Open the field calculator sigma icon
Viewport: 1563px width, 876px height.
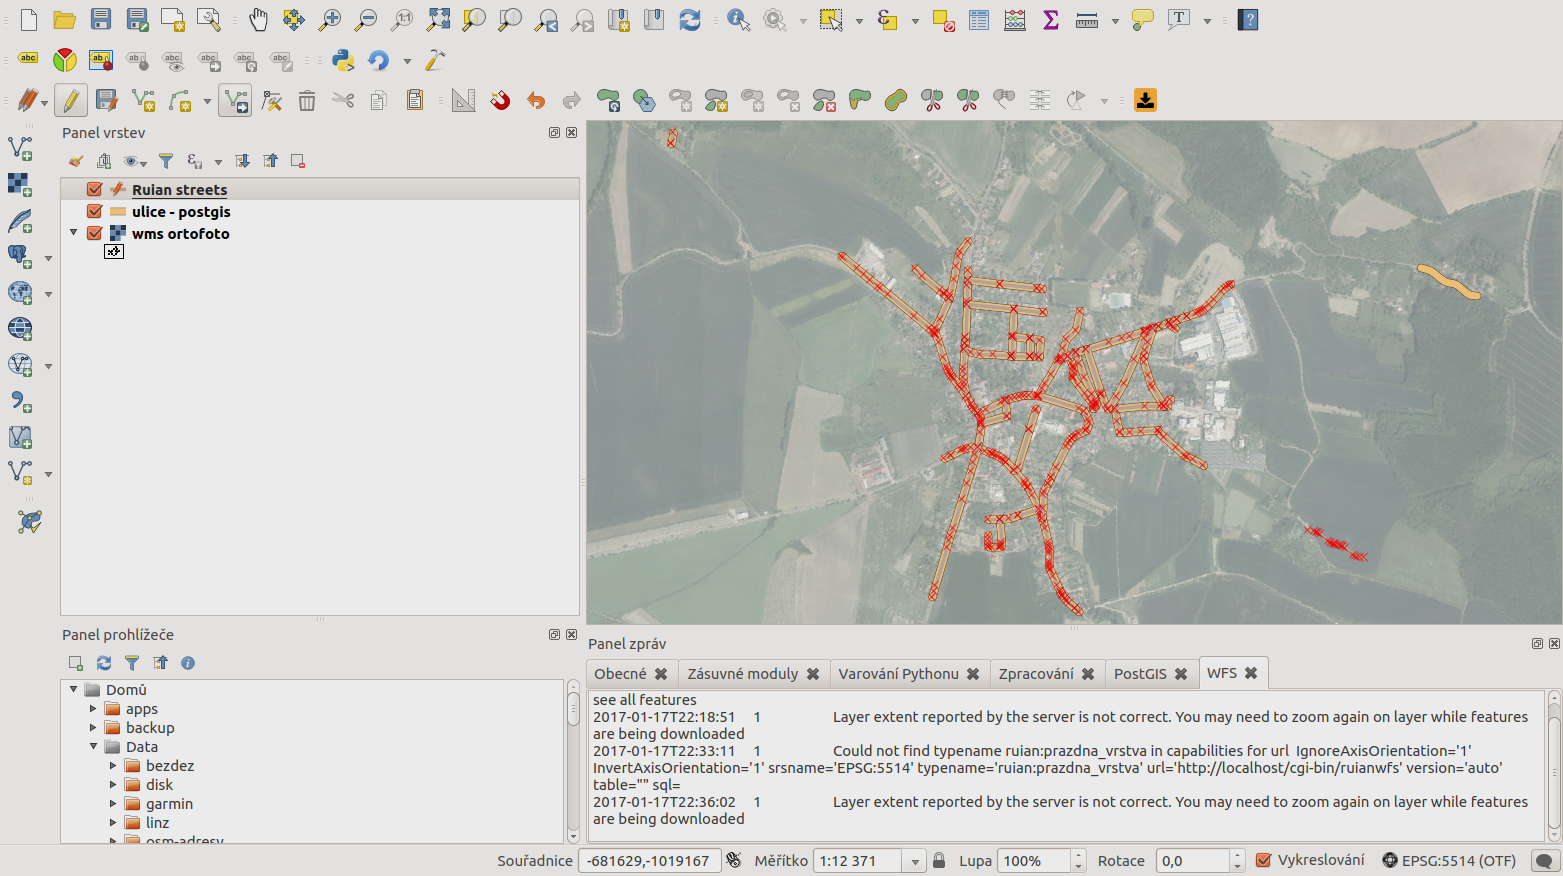[x=1051, y=20]
